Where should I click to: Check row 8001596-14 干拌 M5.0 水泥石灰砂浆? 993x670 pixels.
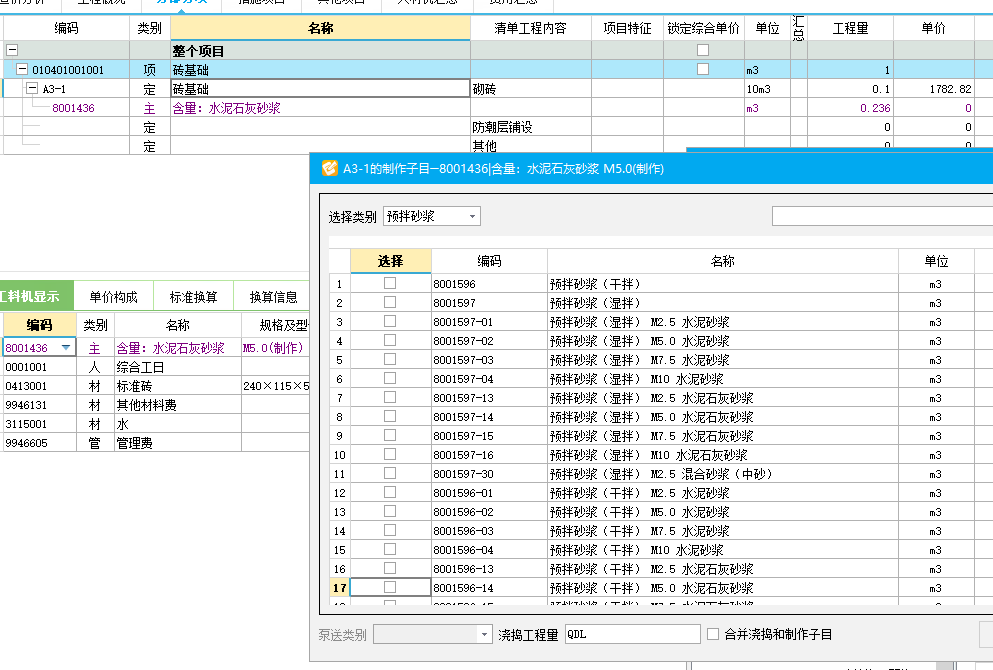[x=390, y=588]
